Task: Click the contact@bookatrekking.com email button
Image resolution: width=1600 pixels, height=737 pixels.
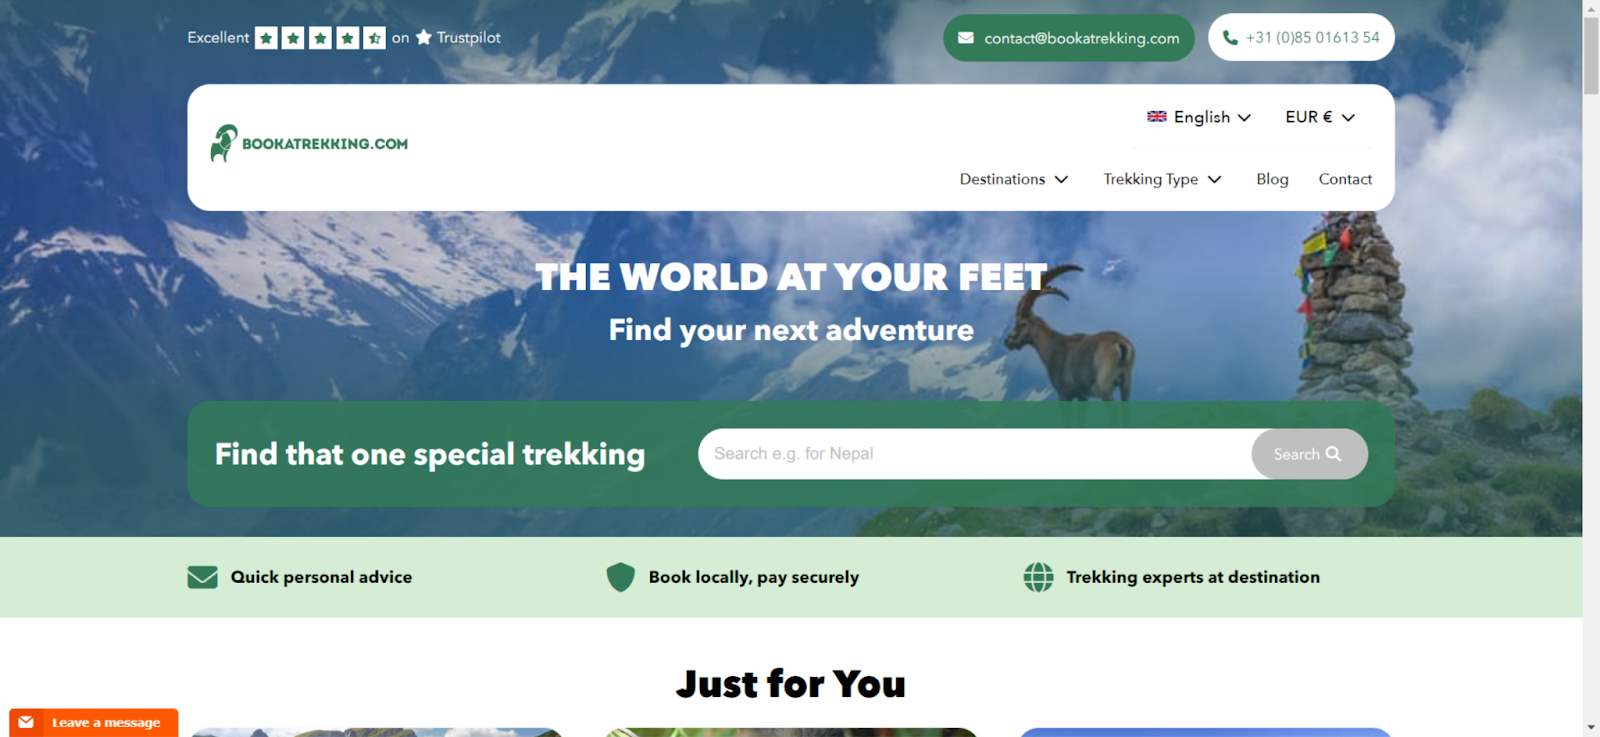Action: pyautogui.click(x=1069, y=38)
